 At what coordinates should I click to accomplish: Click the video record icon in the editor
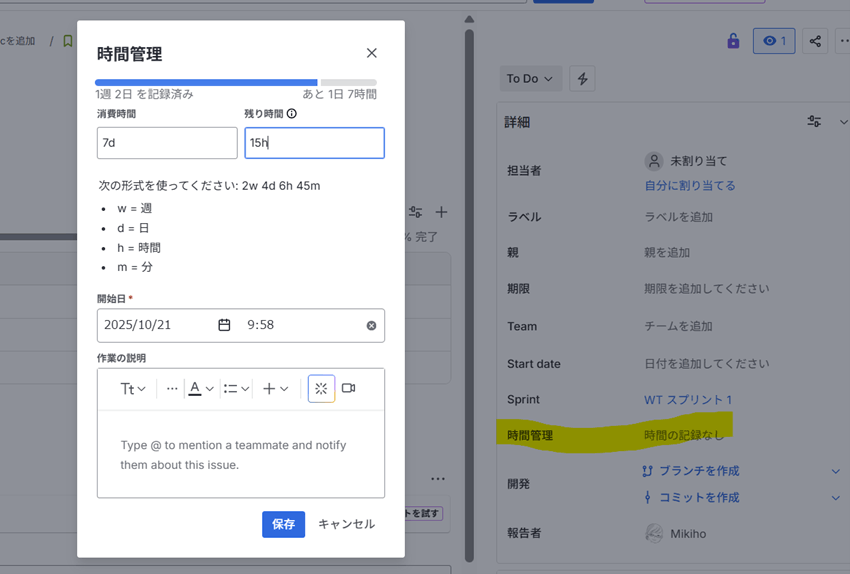(x=349, y=388)
